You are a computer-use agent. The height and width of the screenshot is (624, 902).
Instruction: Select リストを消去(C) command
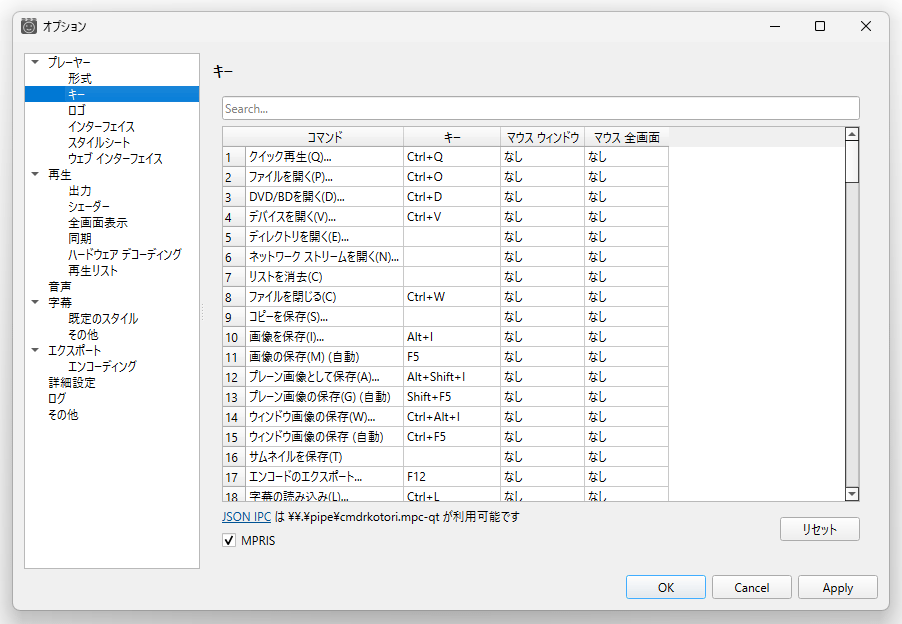324,277
